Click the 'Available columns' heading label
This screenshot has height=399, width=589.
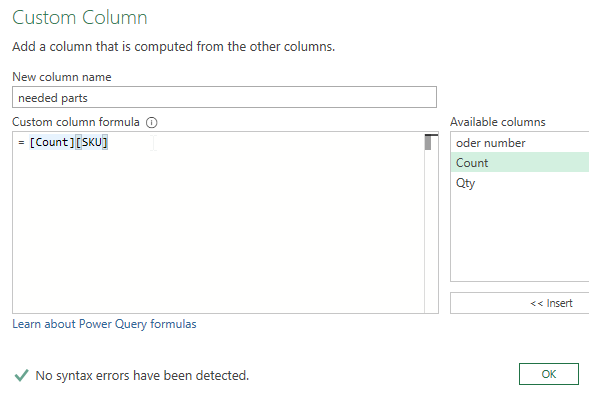coord(497,122)
